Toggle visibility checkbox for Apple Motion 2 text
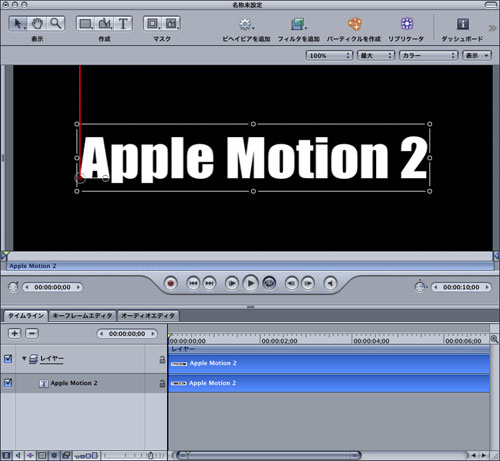 (8, 383)
